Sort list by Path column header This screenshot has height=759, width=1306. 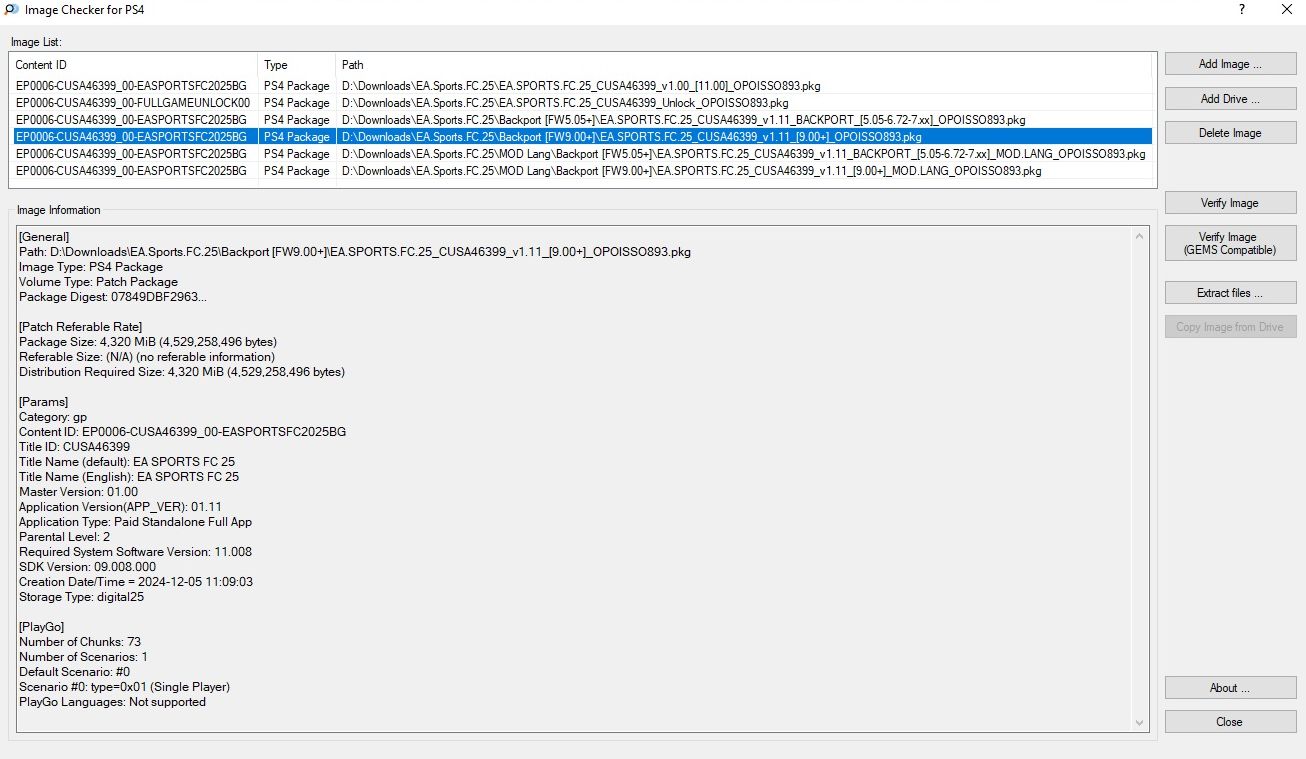(744, 65)
